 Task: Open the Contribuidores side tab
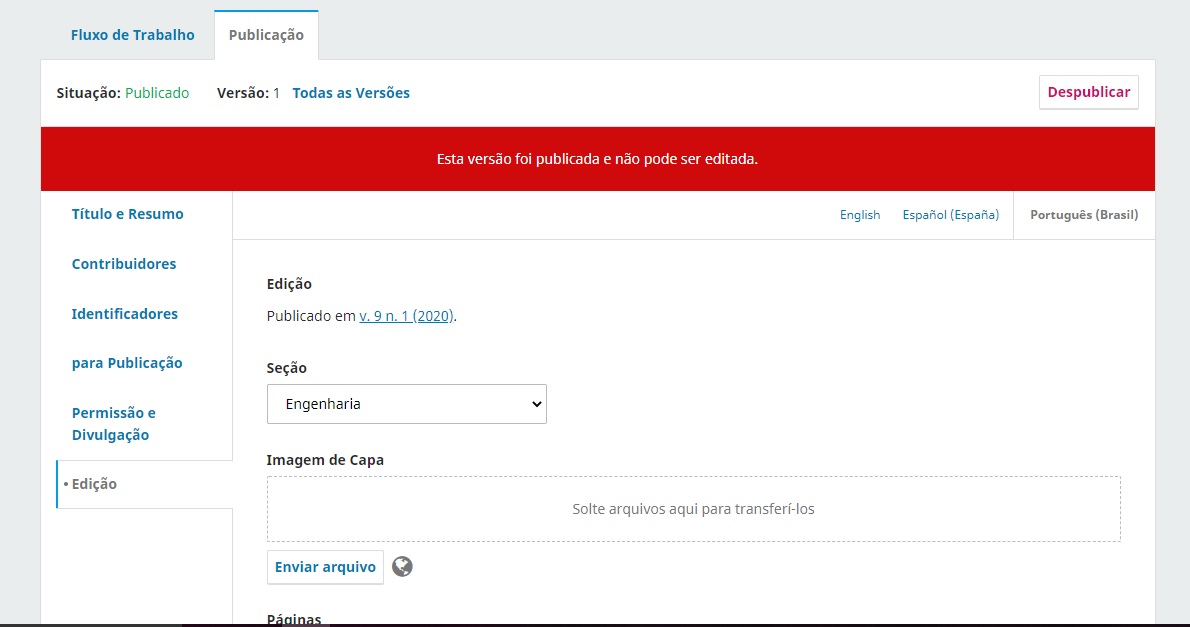click(124, 264)
